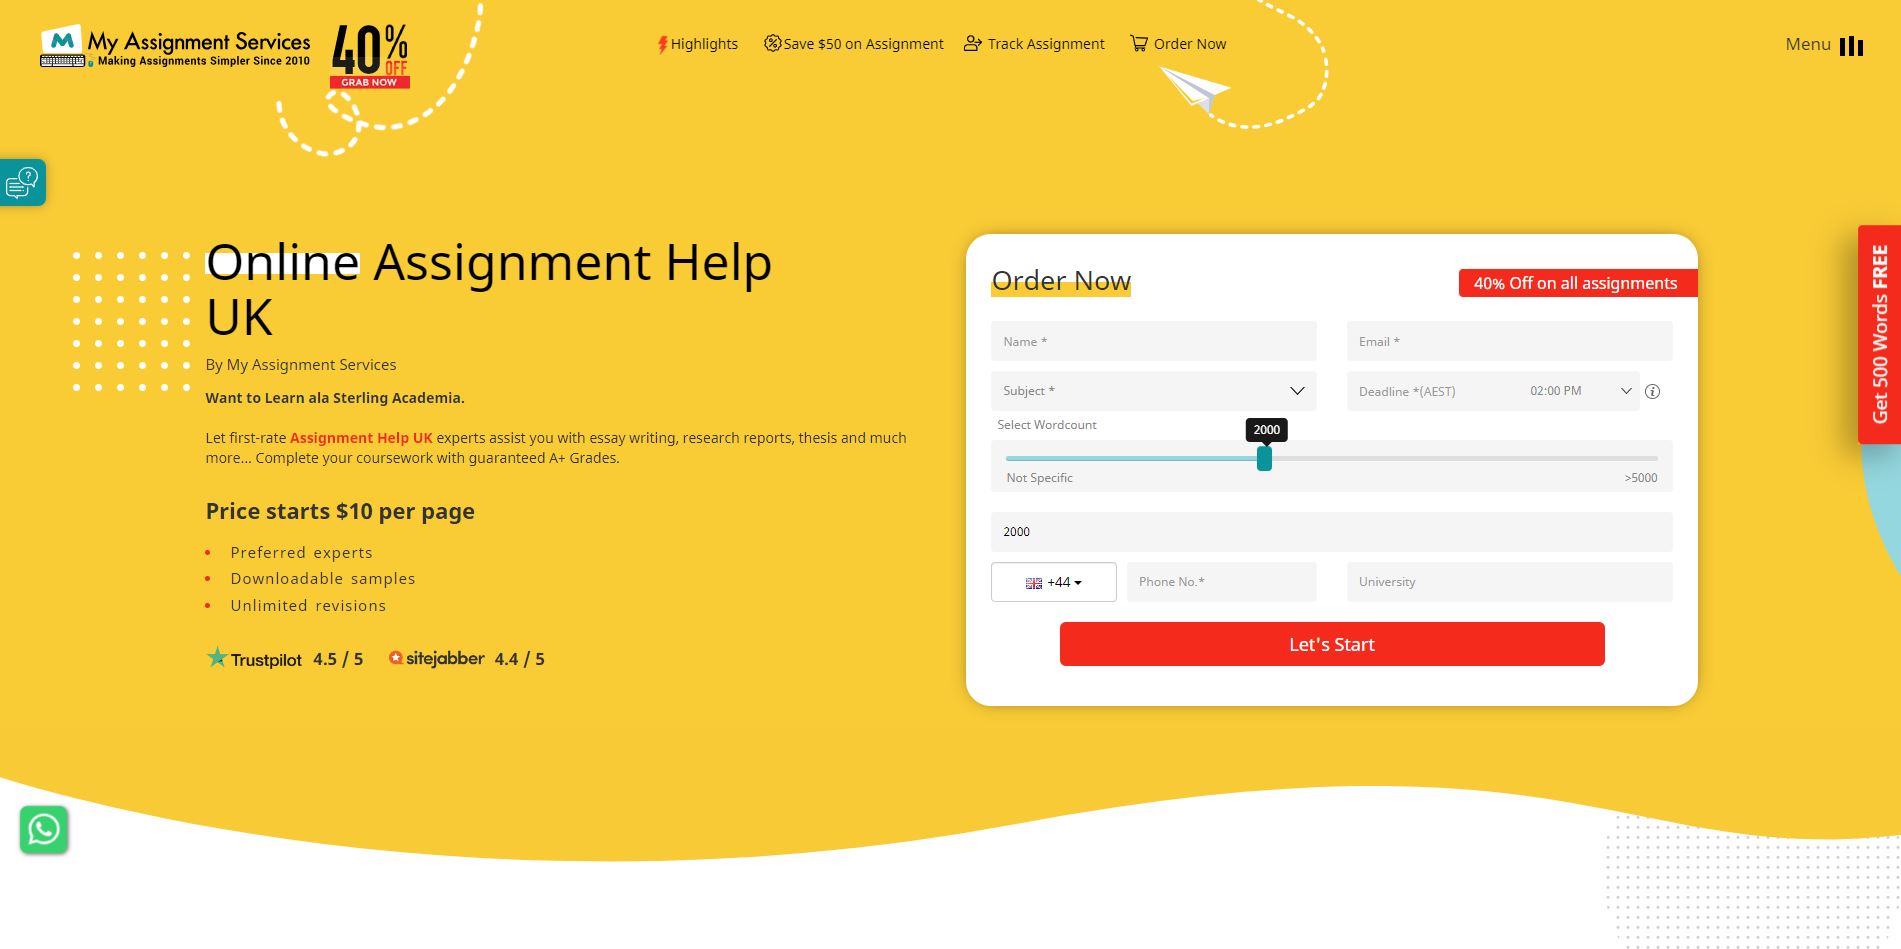Open Highlights in top navigation

pyautogui.click(x=698, y=44)
